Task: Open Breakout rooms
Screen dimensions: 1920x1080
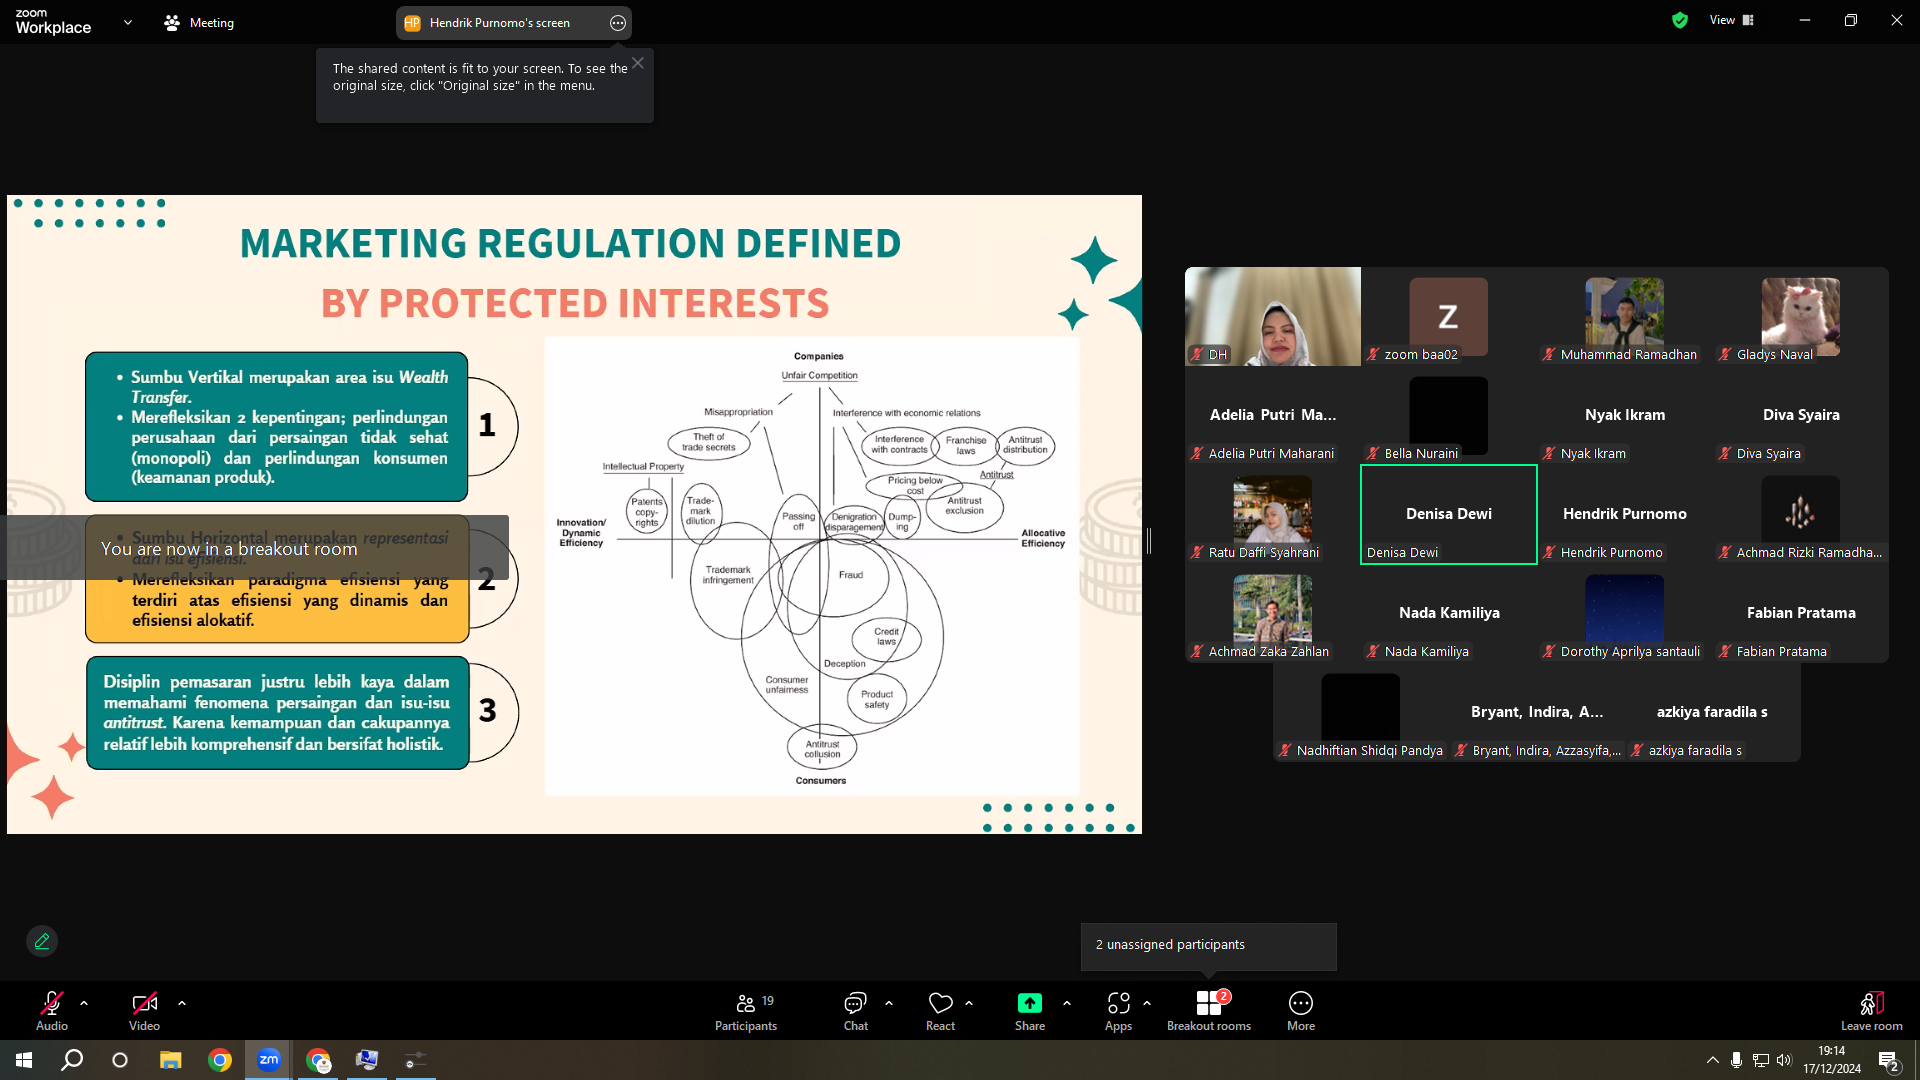Action: coord(1209,1011)
